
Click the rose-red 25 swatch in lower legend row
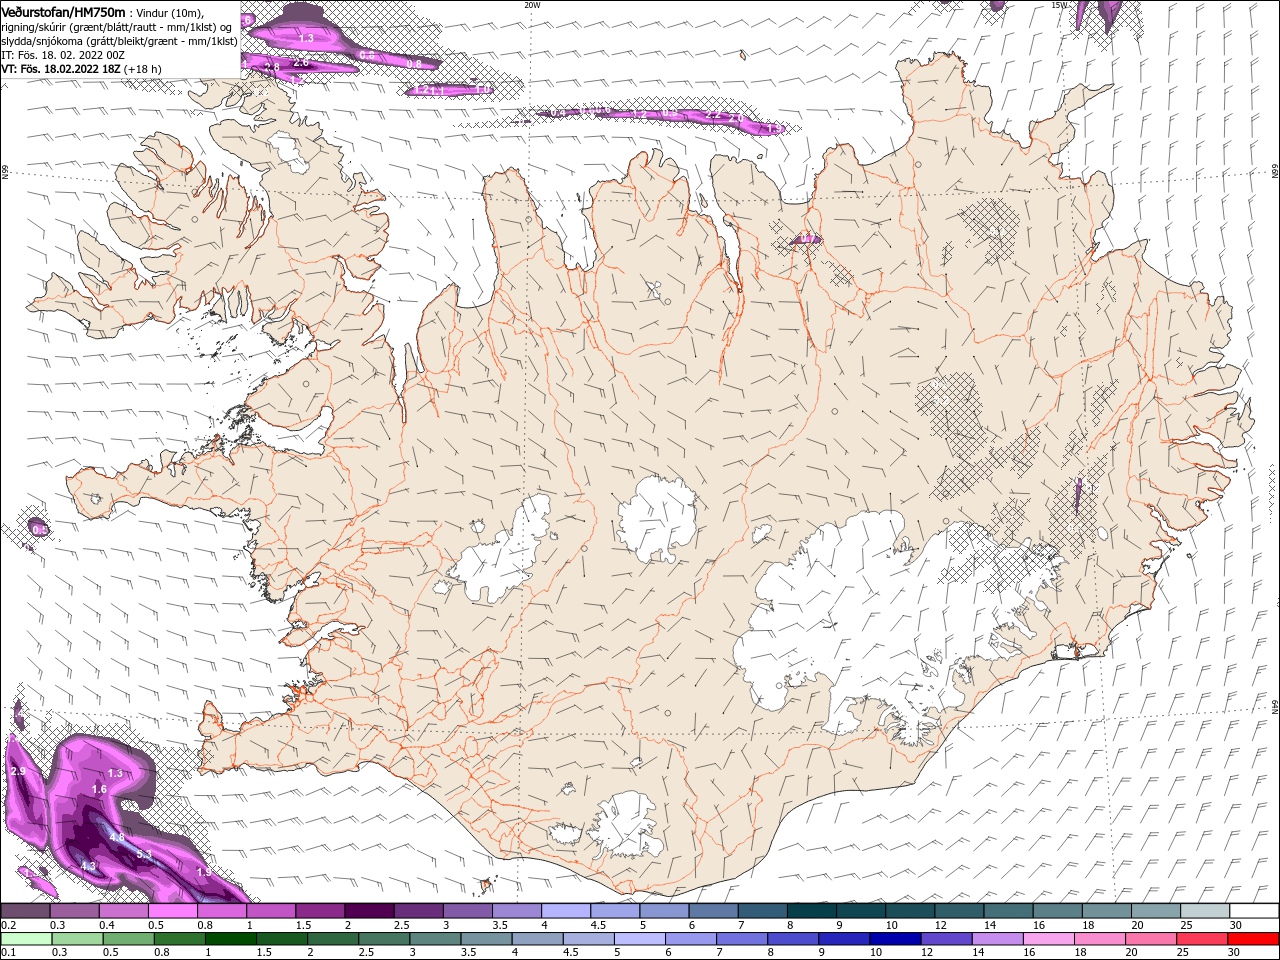click(x=1202, y=939)
